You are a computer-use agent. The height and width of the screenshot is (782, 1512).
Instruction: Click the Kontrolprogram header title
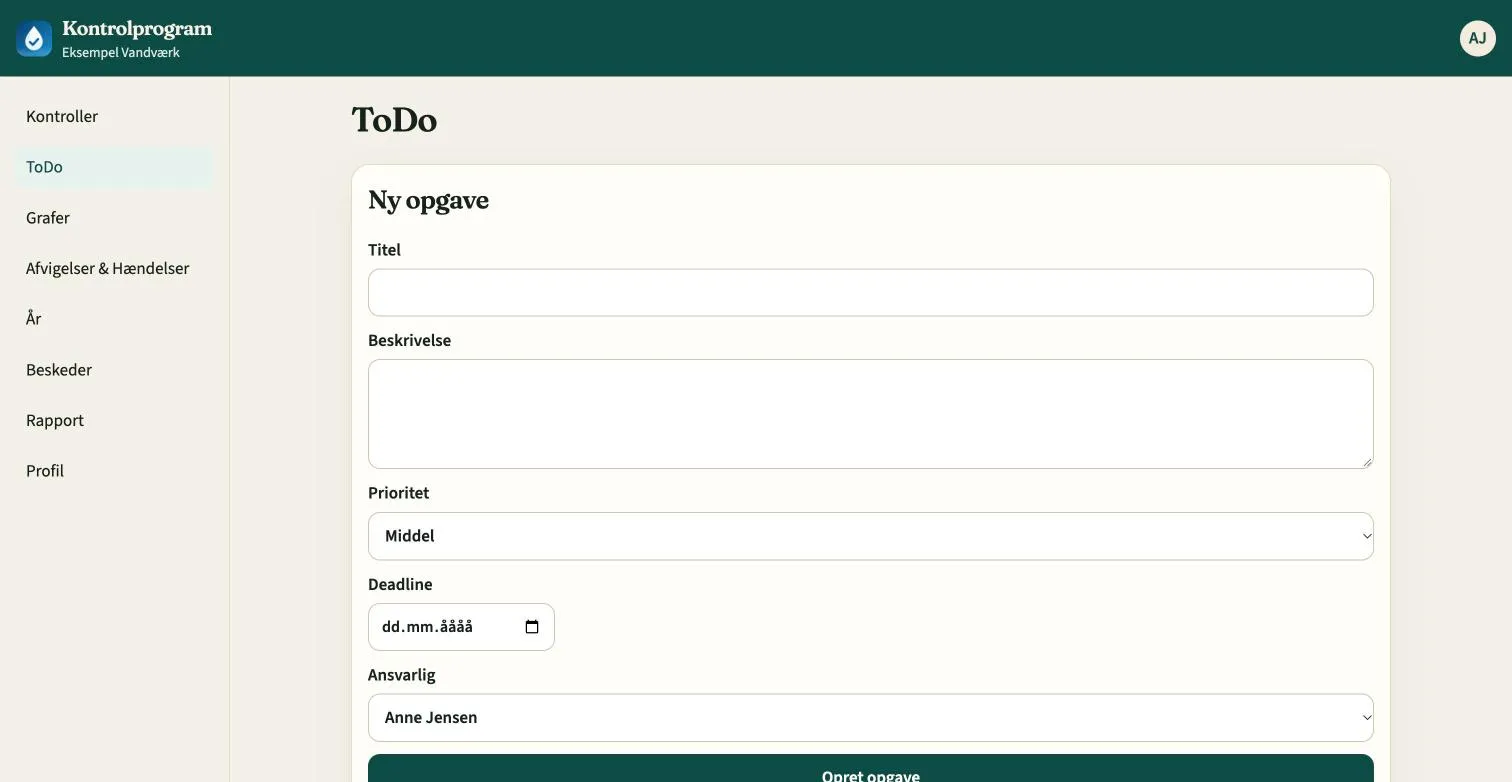click(x=137, y=28)
